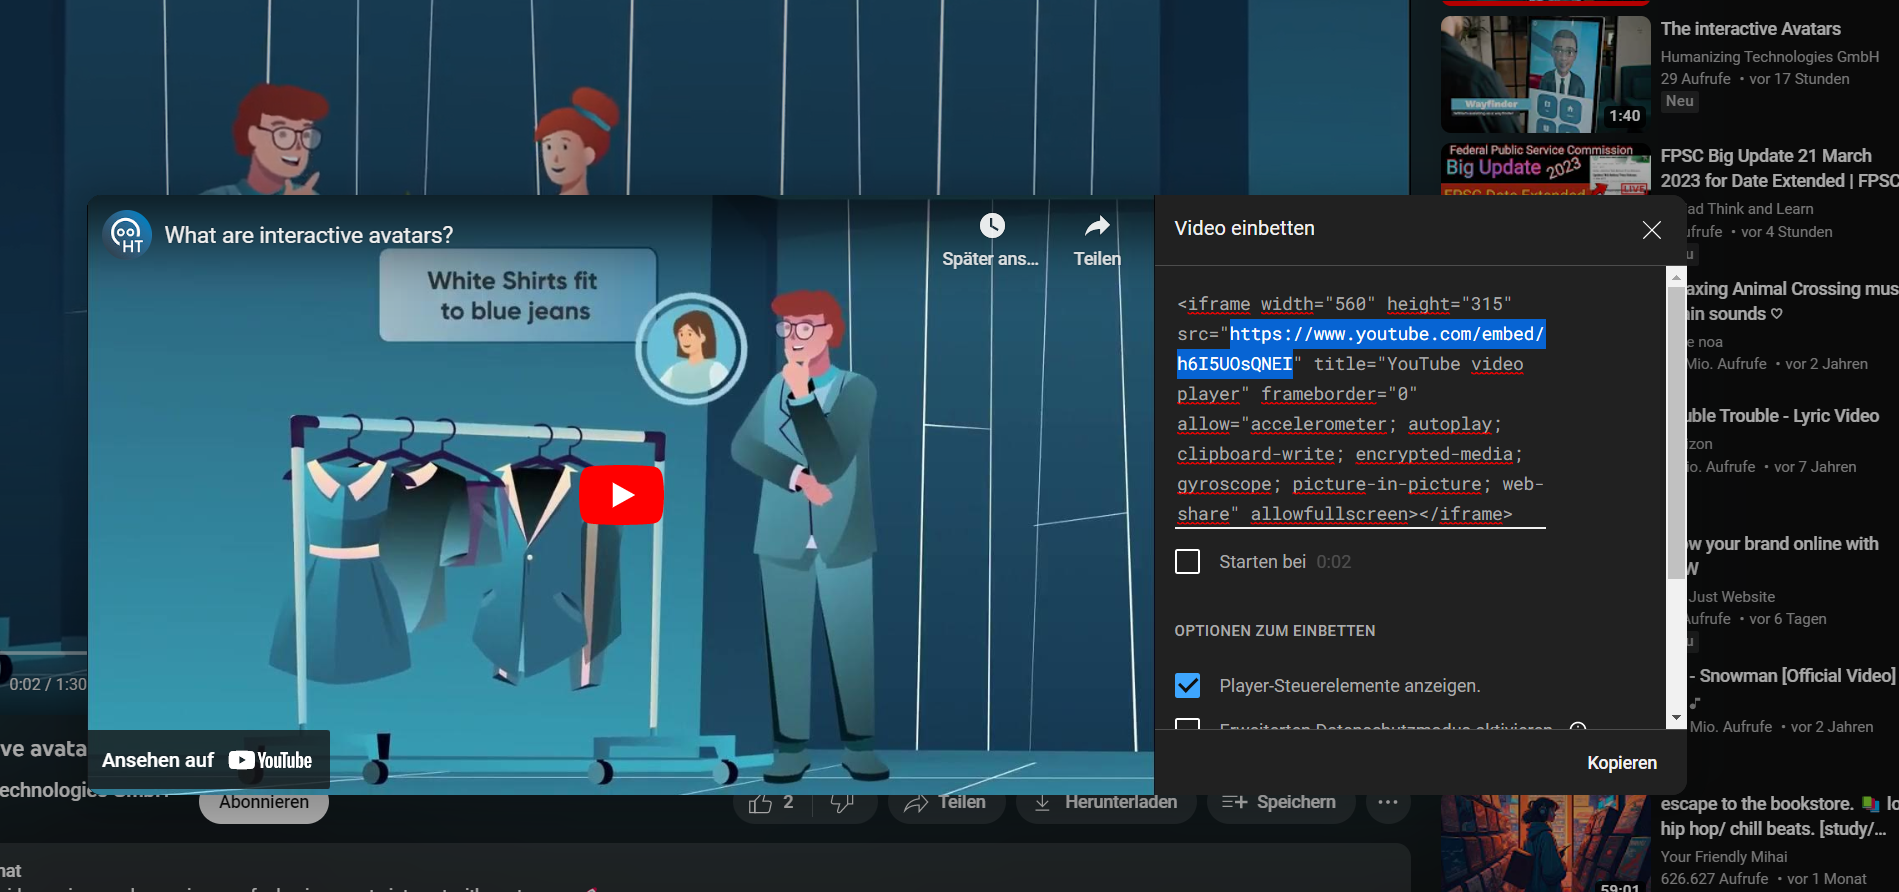Image resolution: width=1899 pixels, height=892 pixels.
Task: Click the embed dialog scrollbar up arrow
Action: 1676,277
